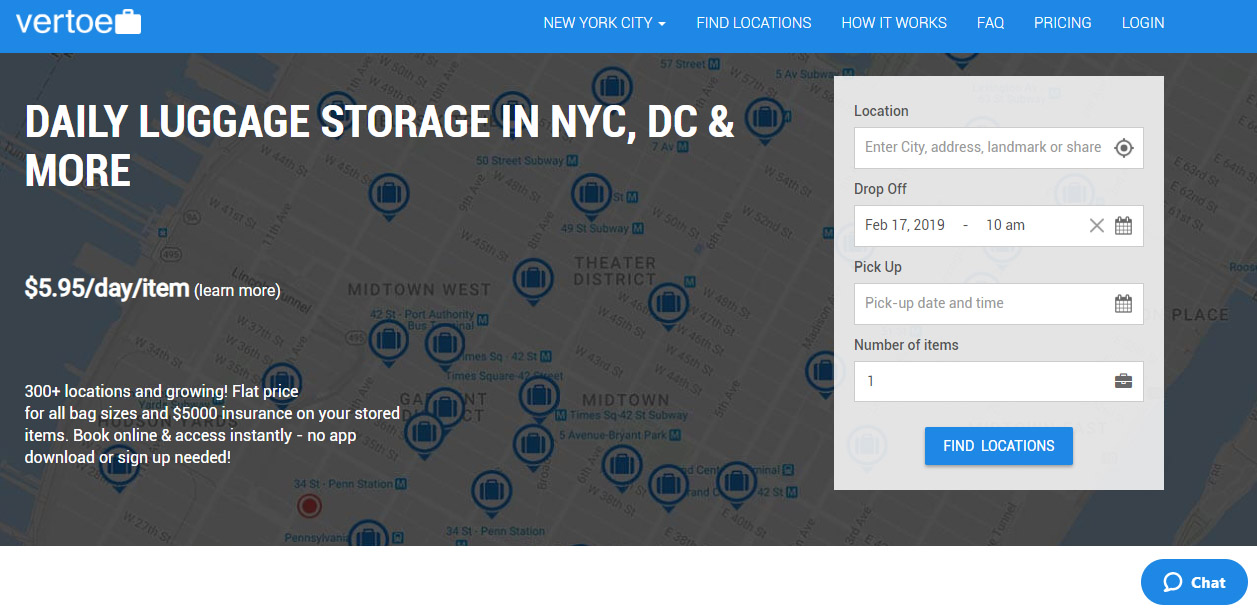Click the briefcase icon in items field
The height and width of the screenshot is (610, 1257).
[1123, 381]
